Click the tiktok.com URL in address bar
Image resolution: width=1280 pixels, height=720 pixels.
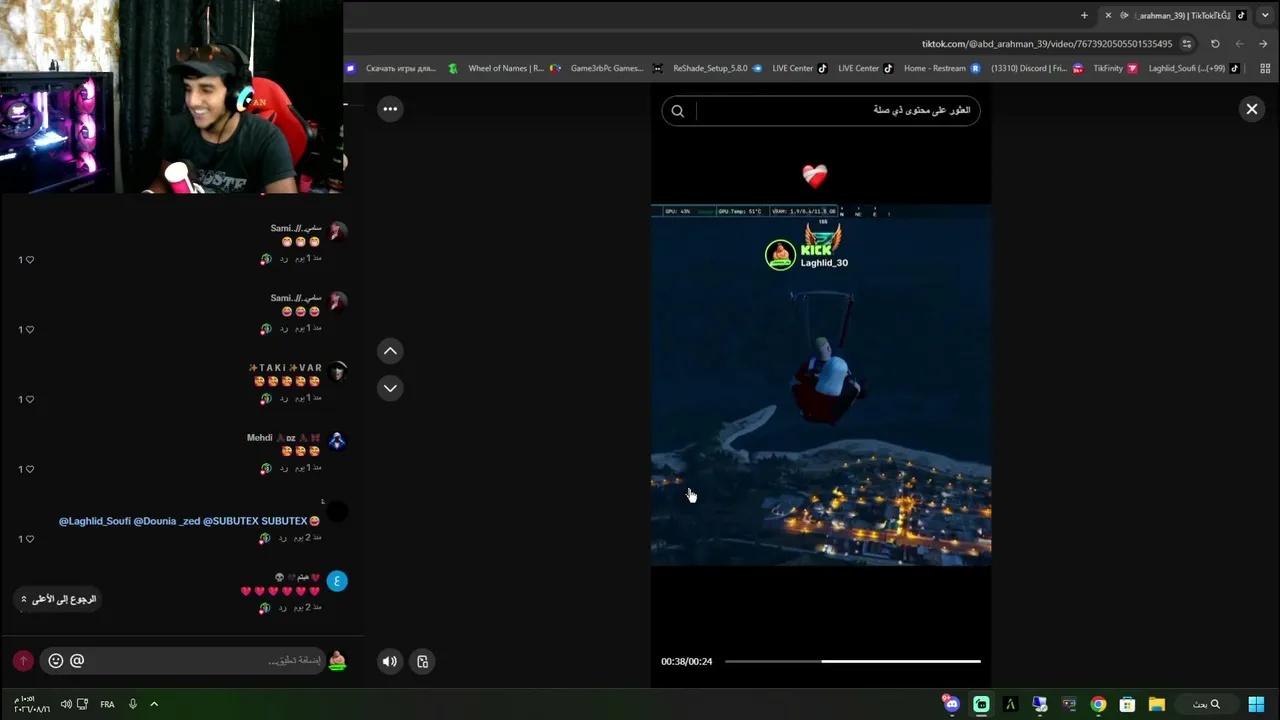1047,44
